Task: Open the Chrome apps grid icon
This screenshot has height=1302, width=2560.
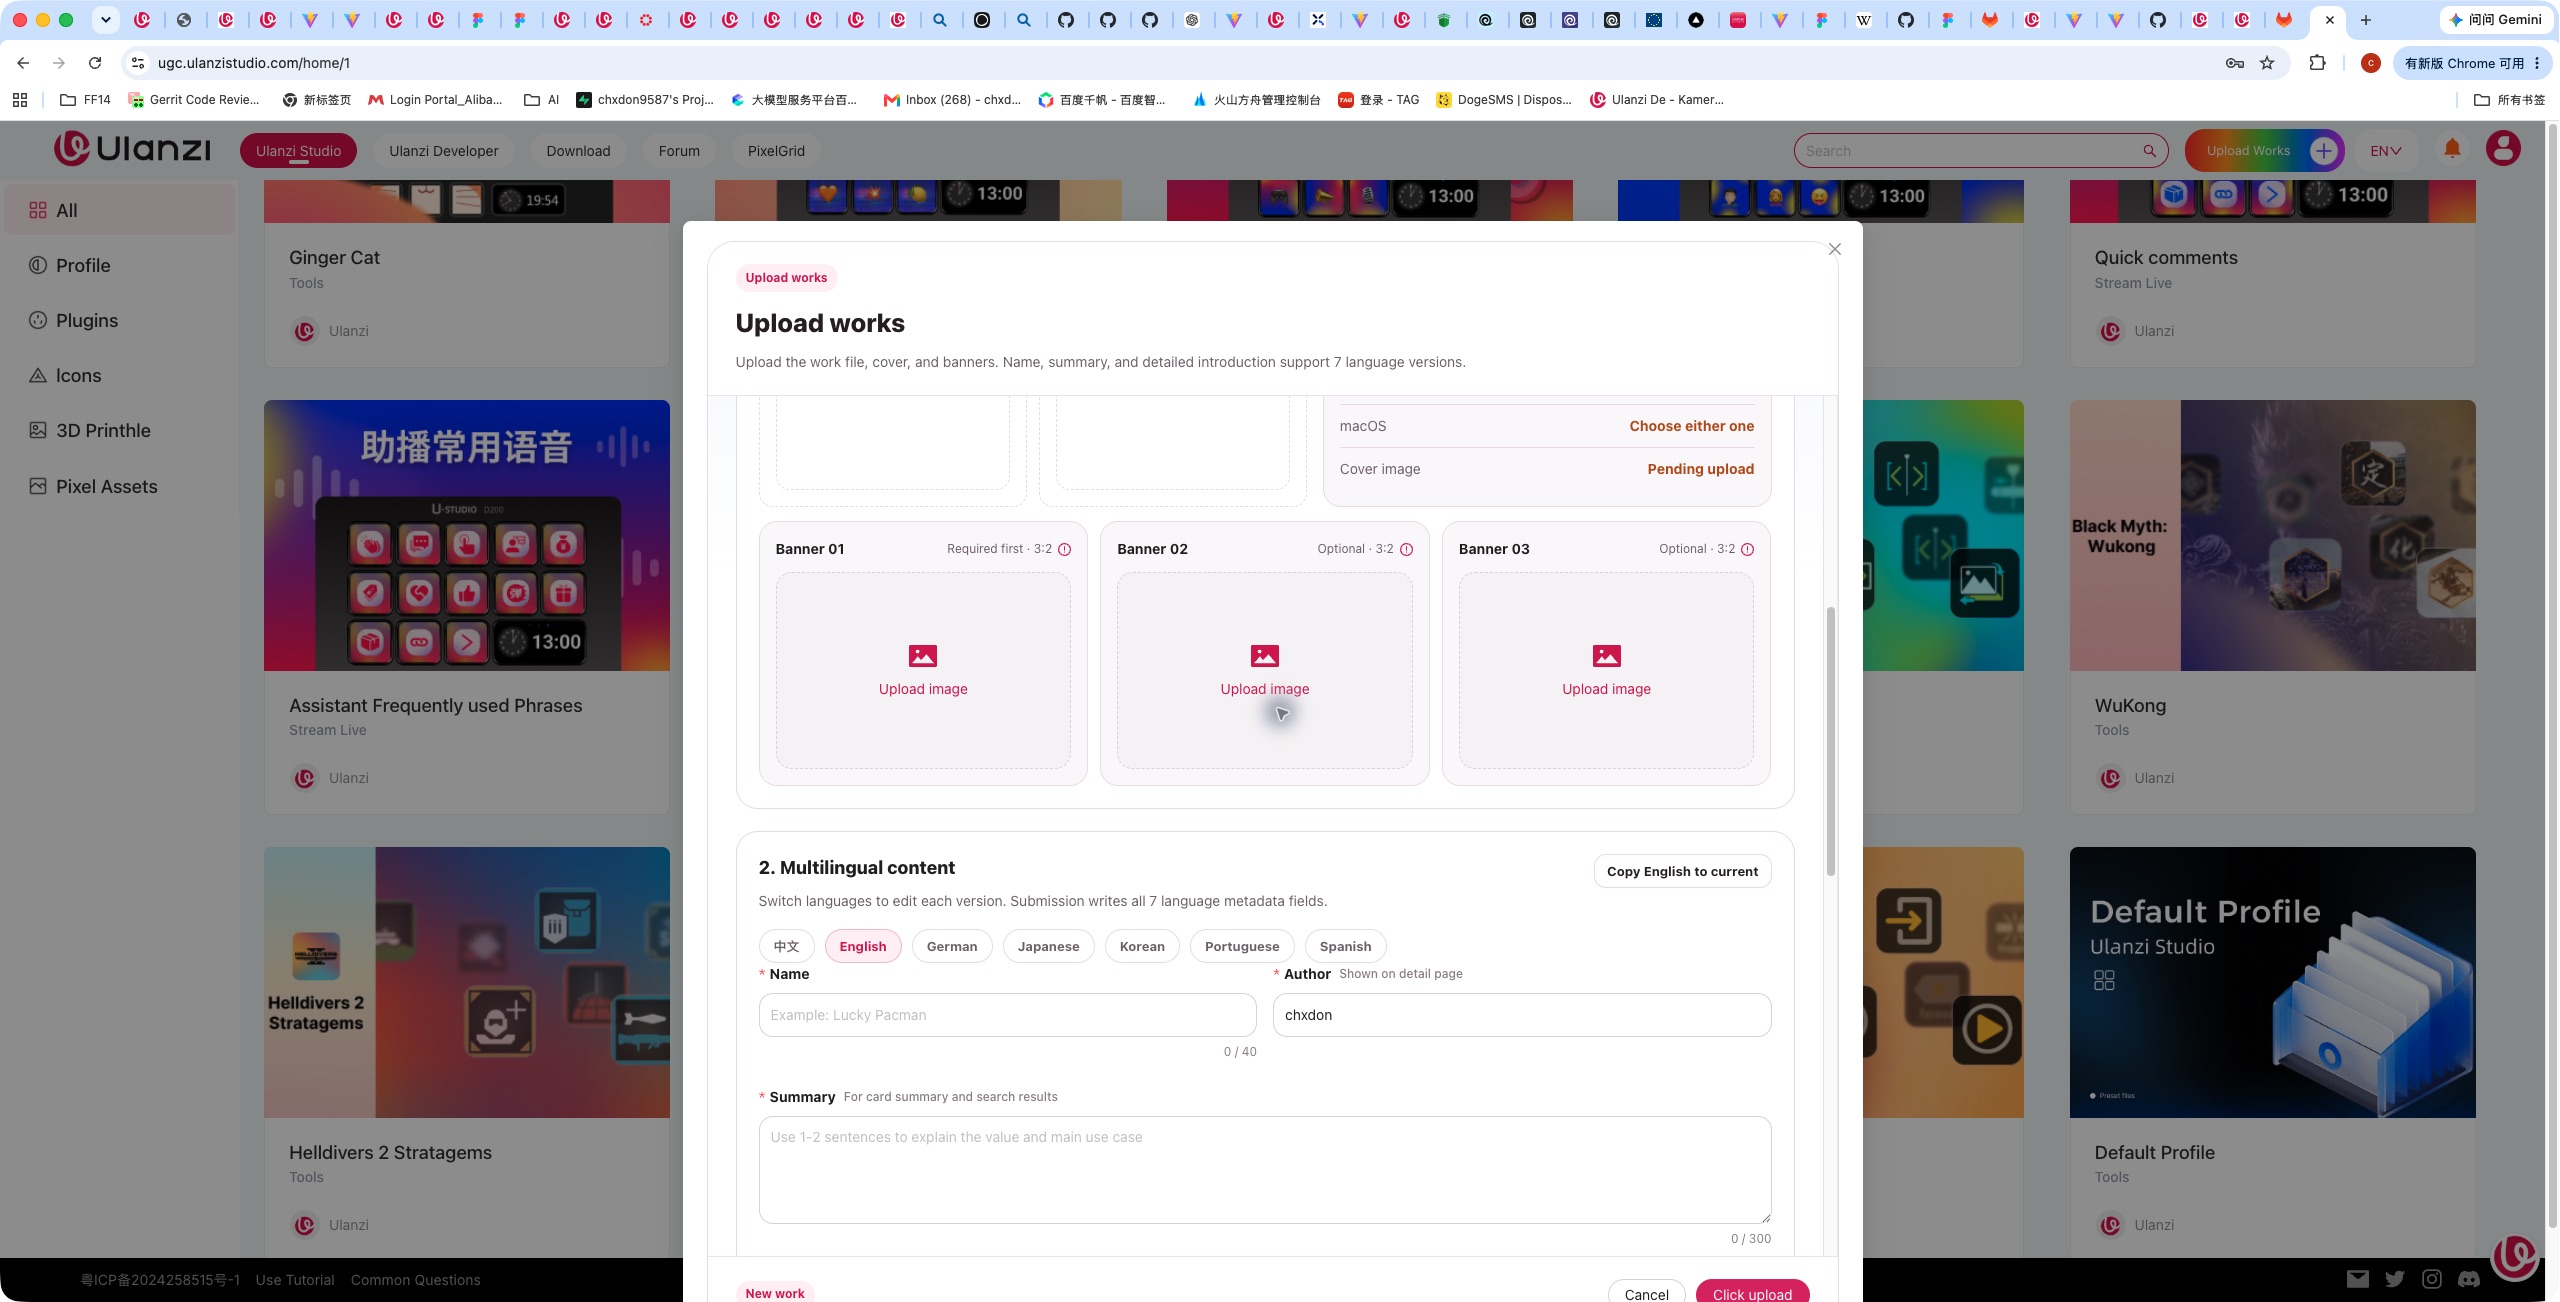Action: [x=20, y=99]
